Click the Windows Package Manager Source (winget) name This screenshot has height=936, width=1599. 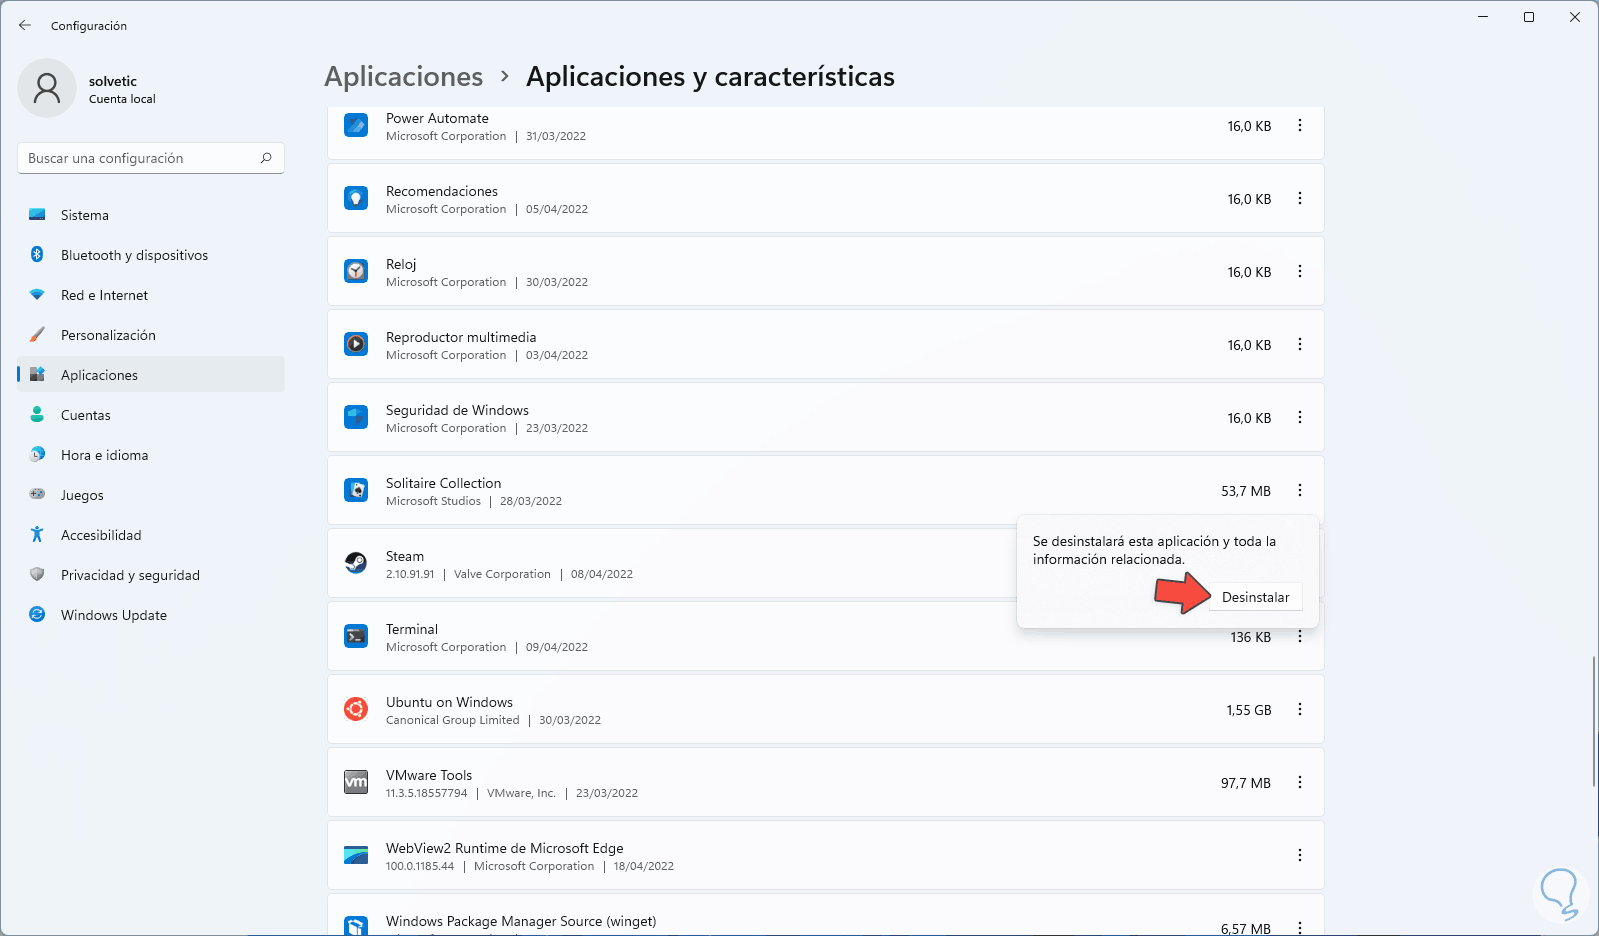point(521,921)
